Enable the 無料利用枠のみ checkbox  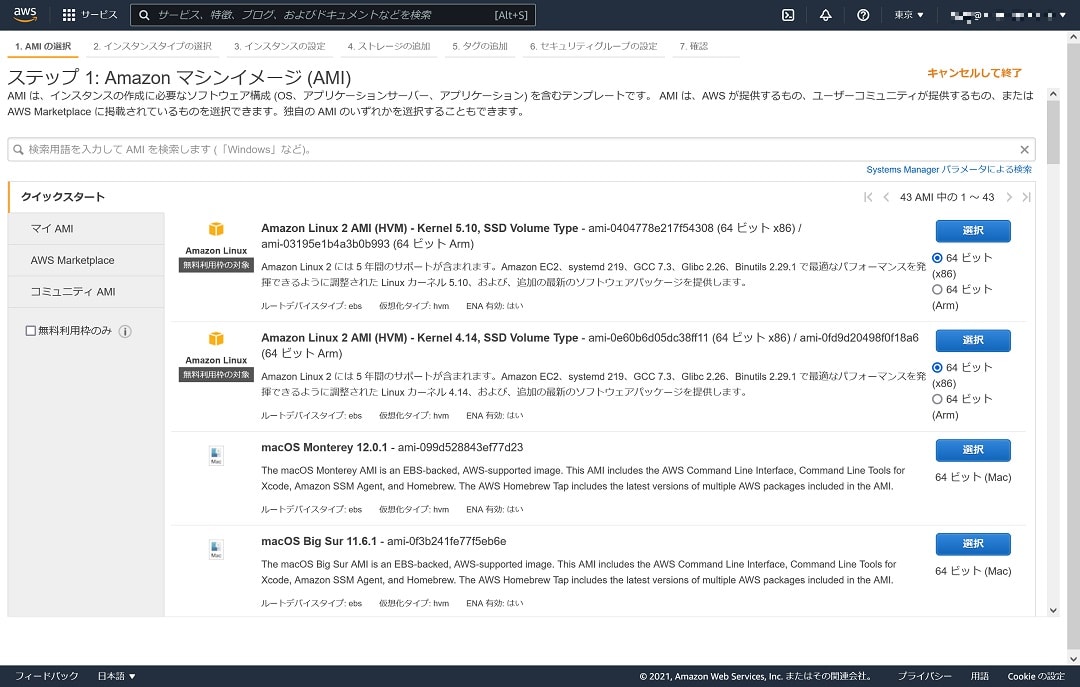point(30,331)
